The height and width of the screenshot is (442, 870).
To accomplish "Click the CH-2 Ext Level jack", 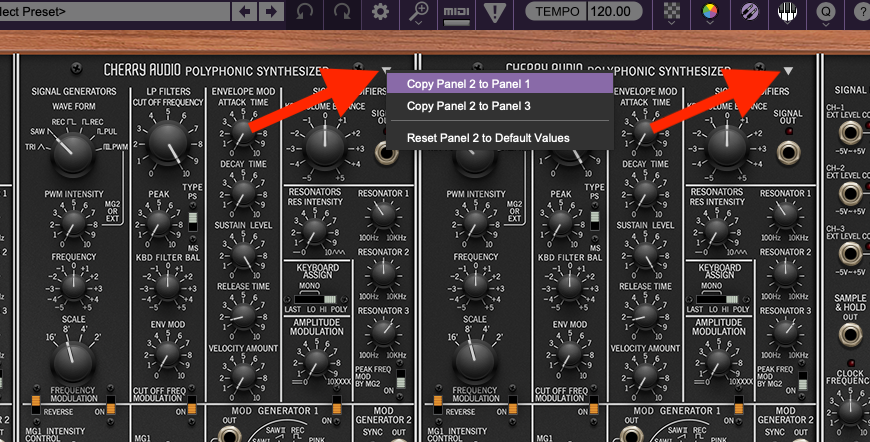I will 849,194.
